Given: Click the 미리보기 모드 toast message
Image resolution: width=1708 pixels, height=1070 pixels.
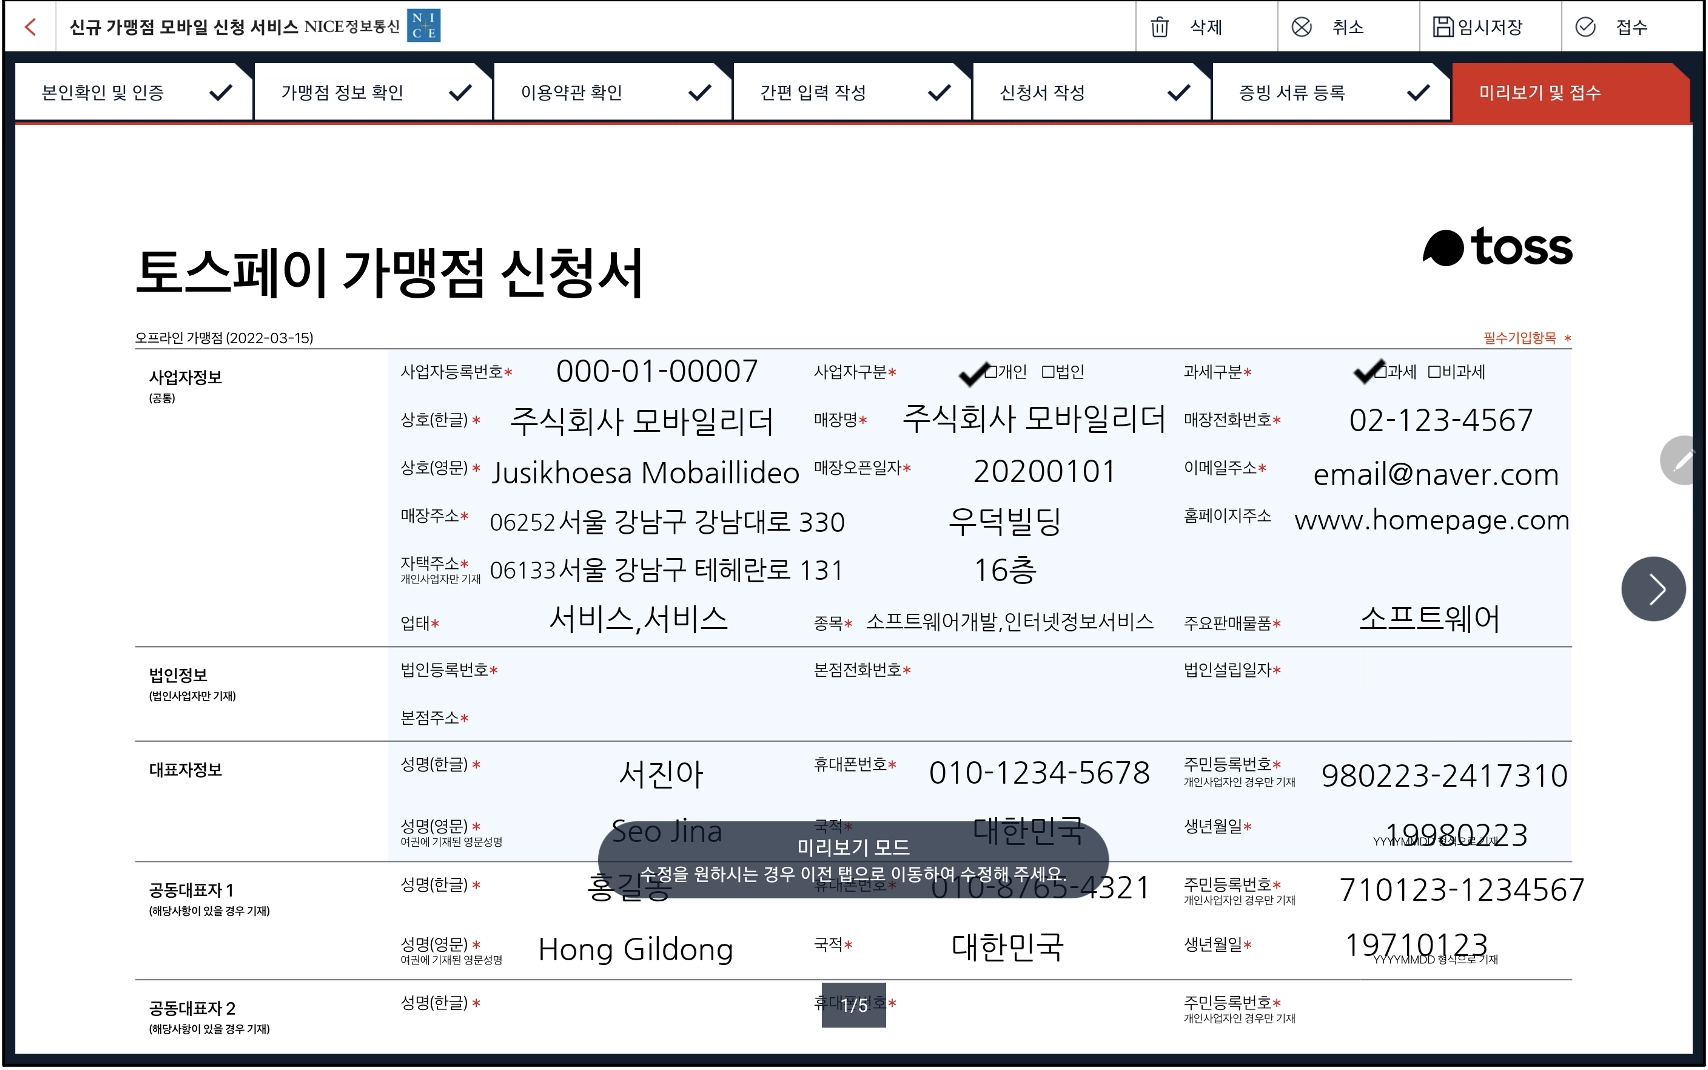Looking at the screenshot, I should [853, 860].
